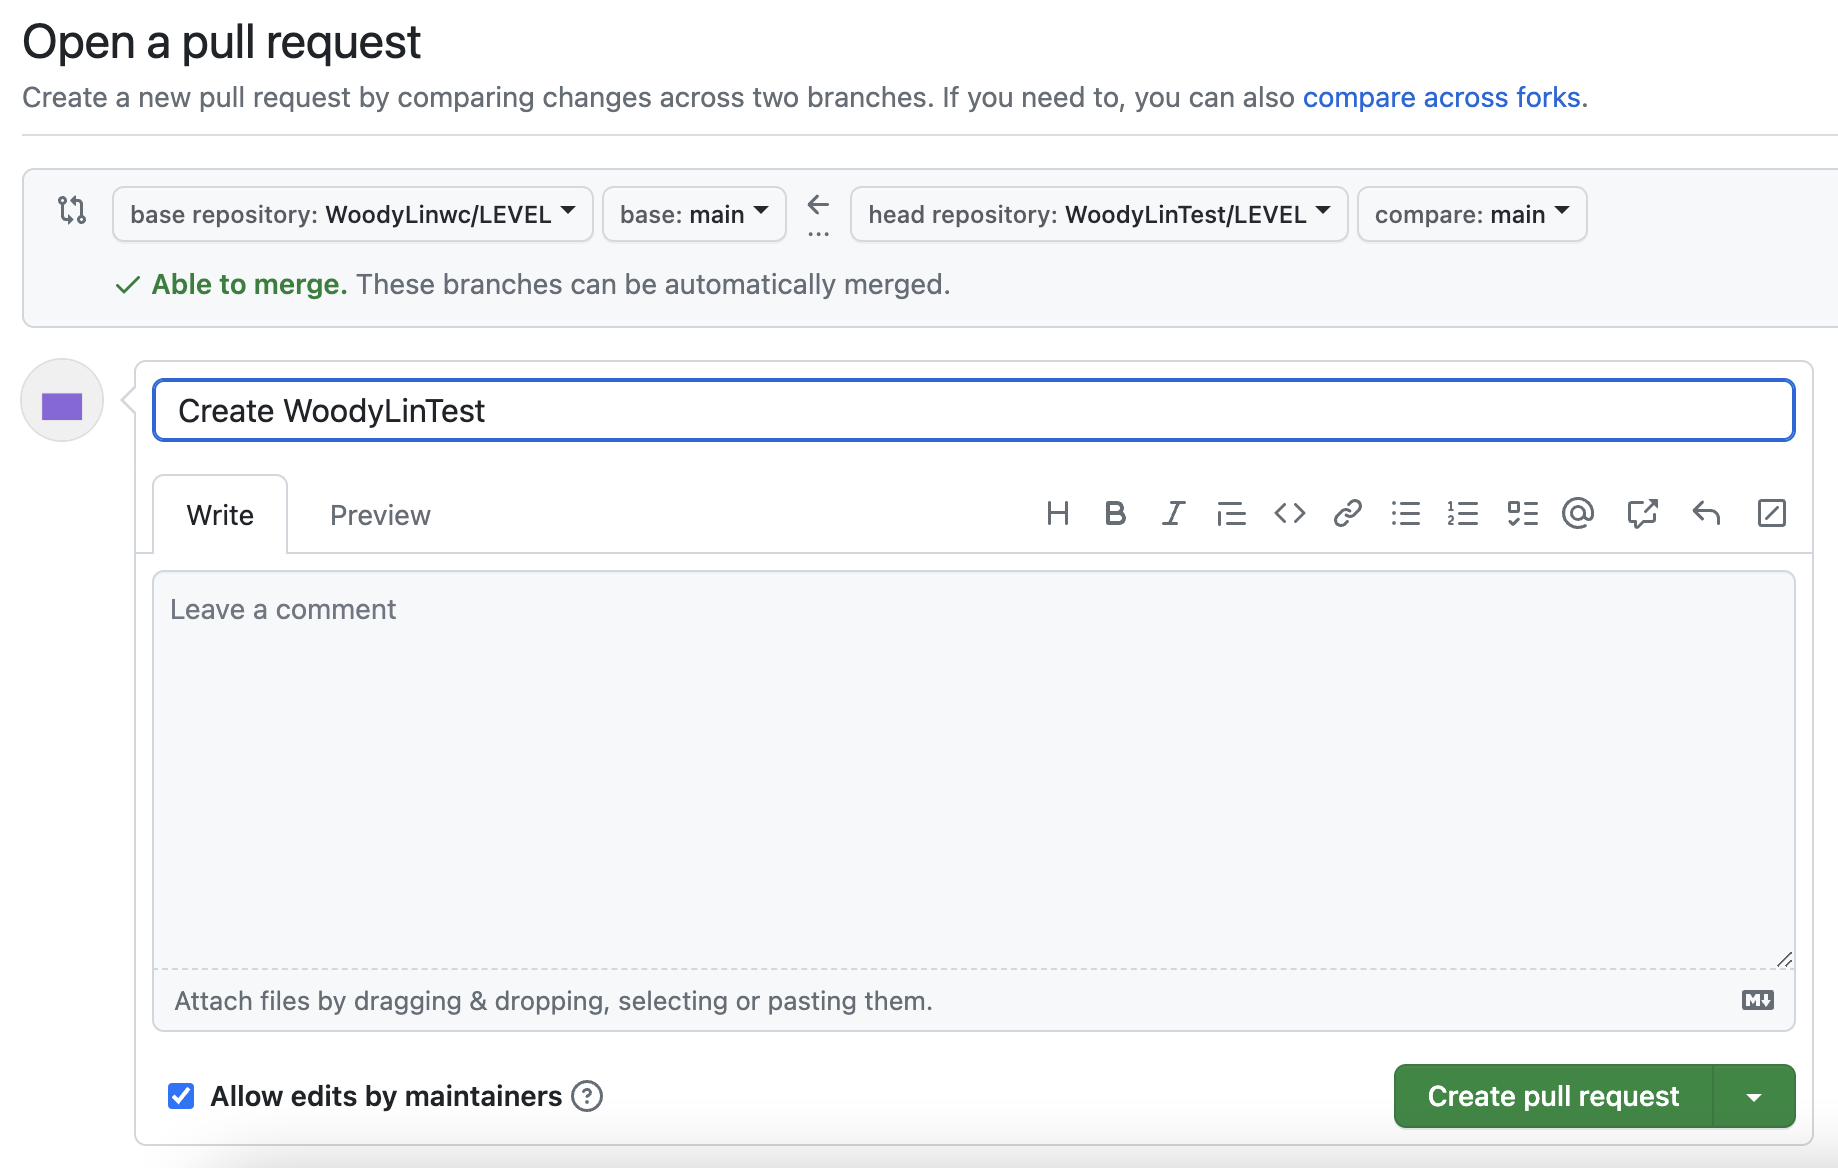Switch to the Preview tab

(x=380, y=514)
